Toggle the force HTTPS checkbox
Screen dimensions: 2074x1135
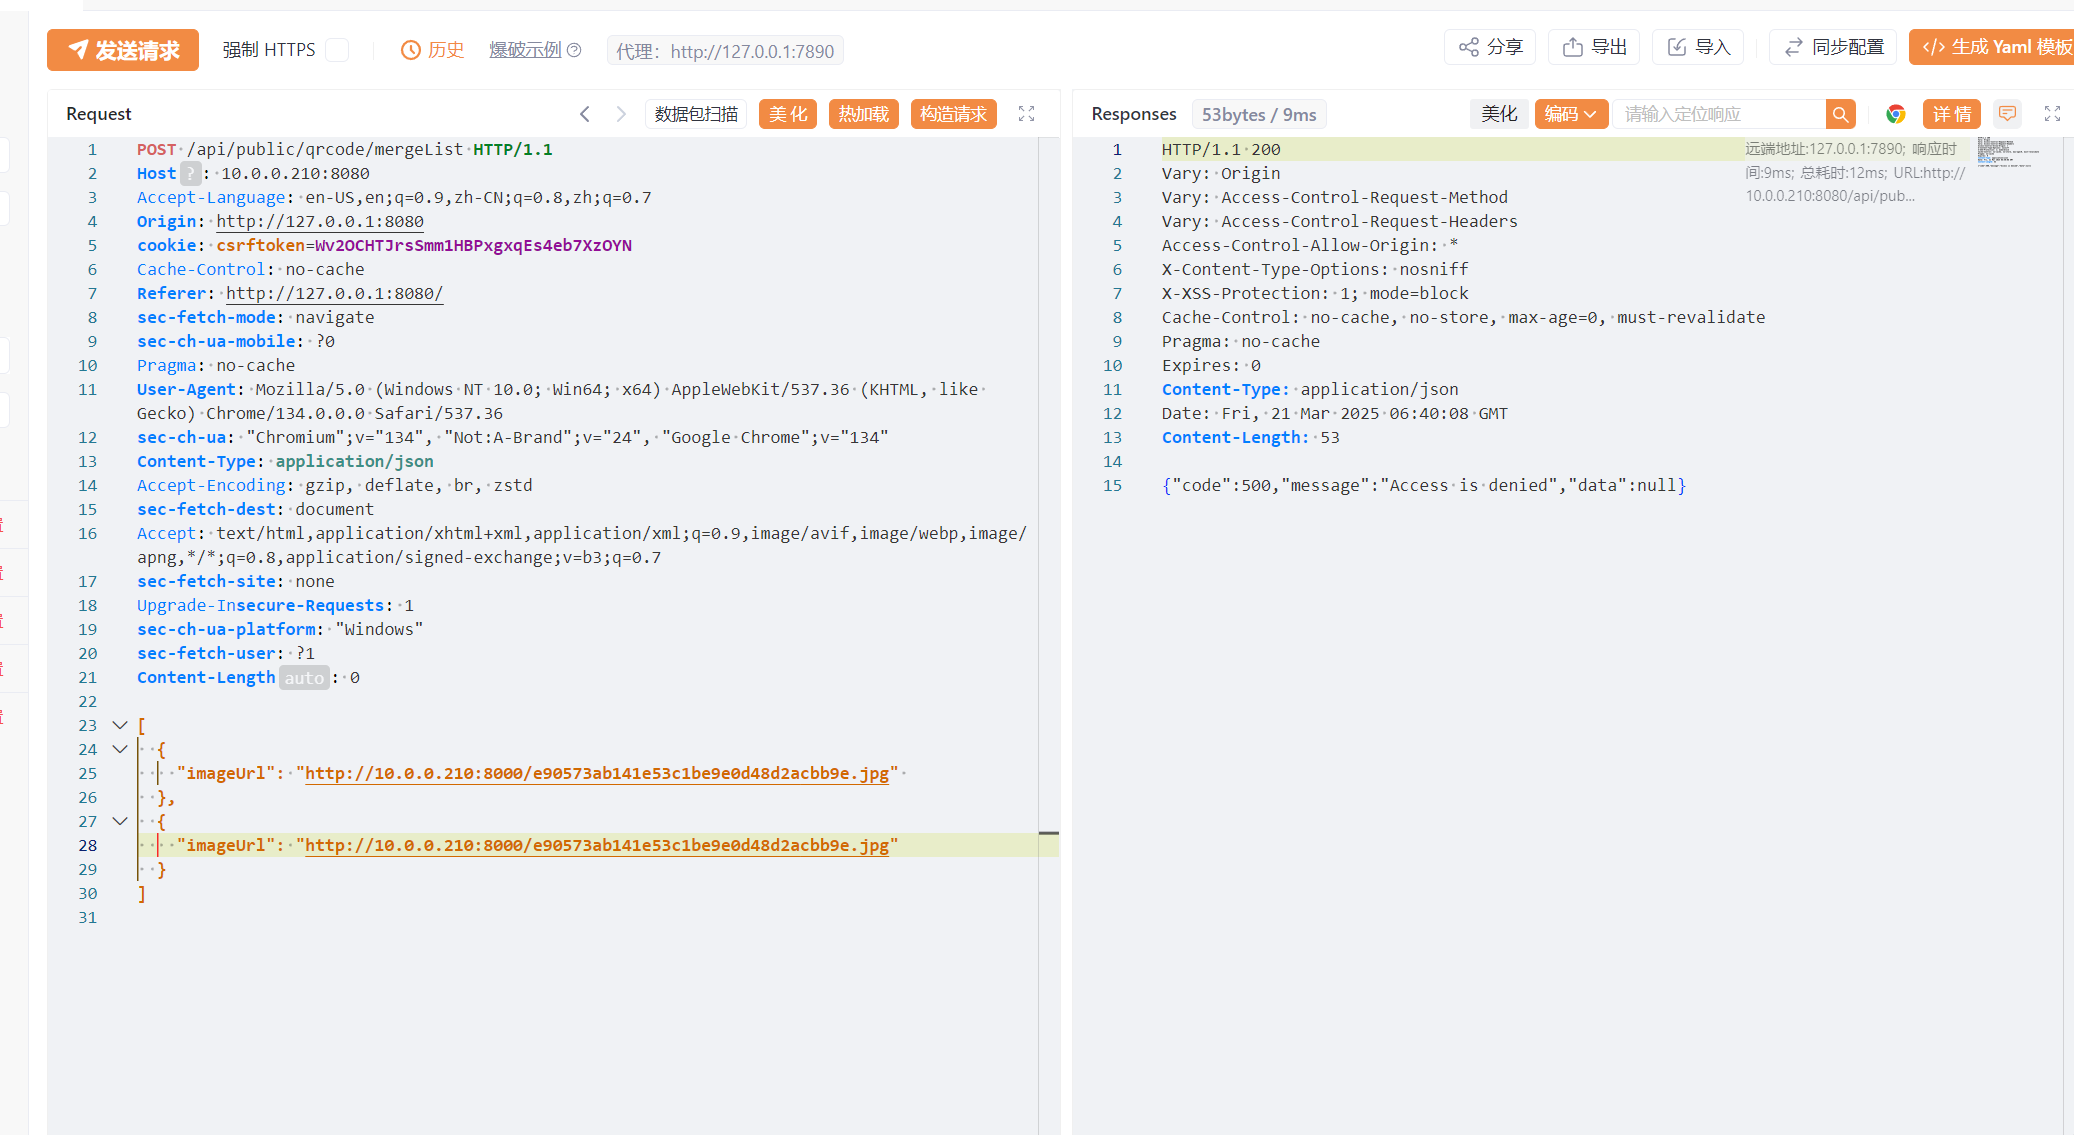338,50
